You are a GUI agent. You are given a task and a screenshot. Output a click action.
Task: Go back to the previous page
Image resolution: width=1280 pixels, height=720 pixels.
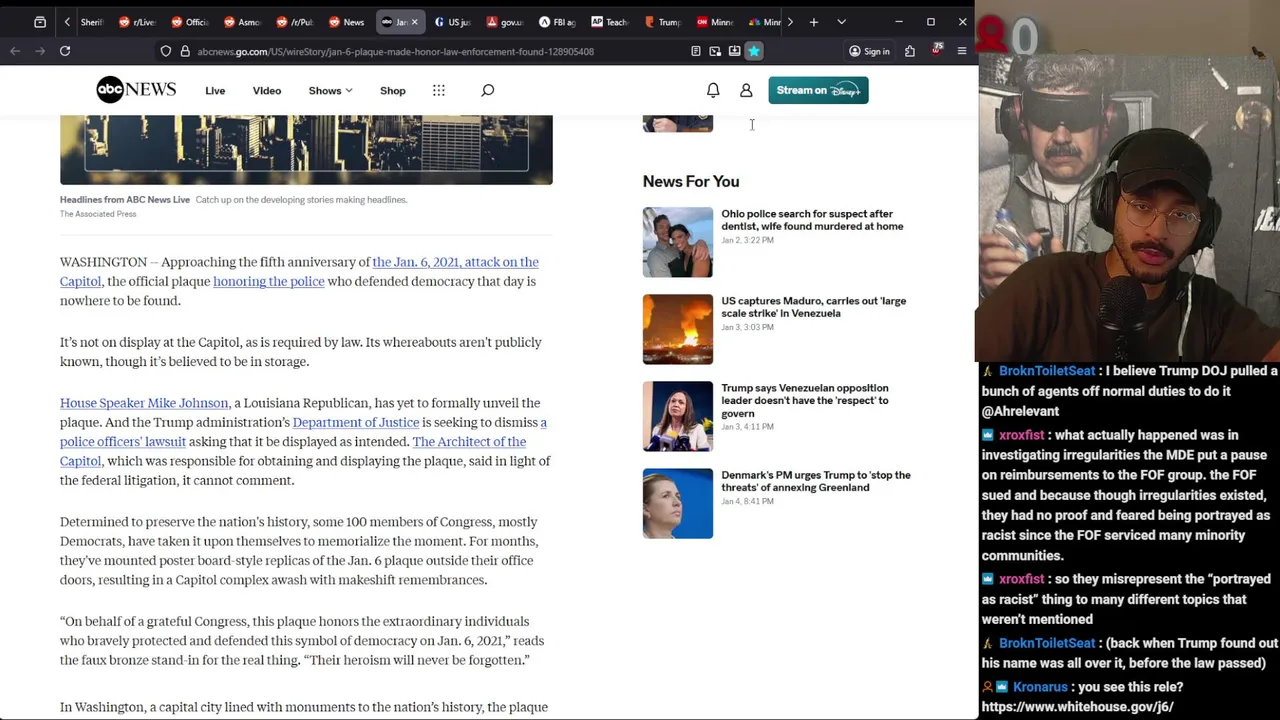click(15, 51)
